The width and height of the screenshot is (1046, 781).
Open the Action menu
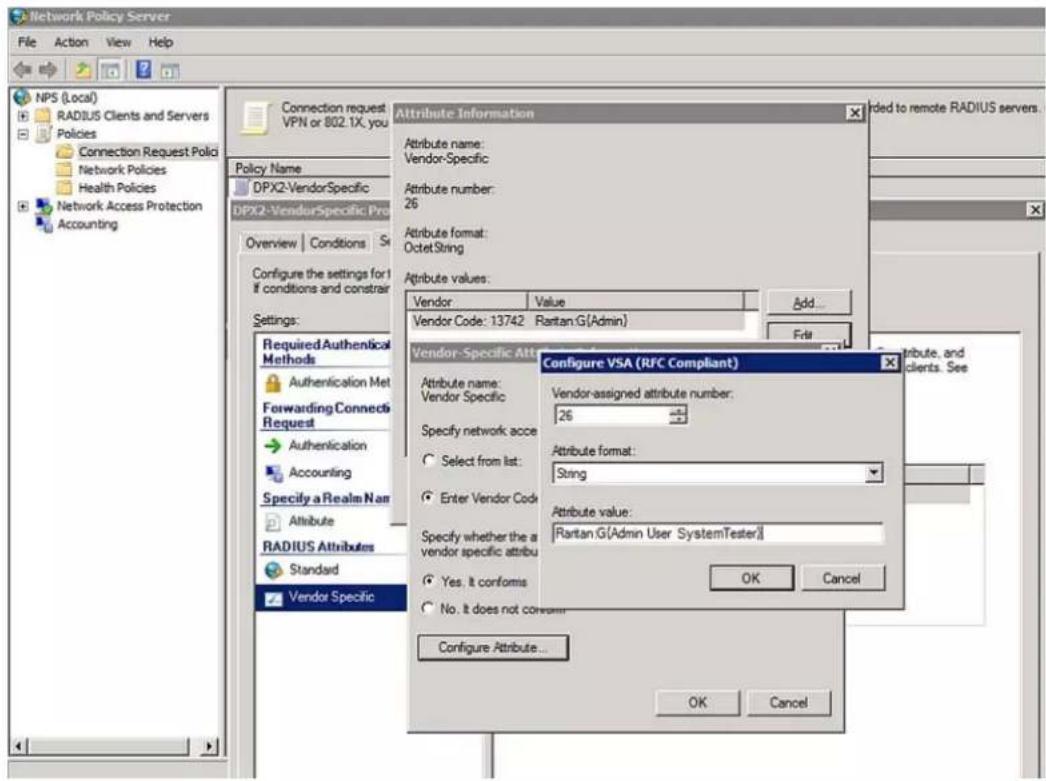click(71, 42)
